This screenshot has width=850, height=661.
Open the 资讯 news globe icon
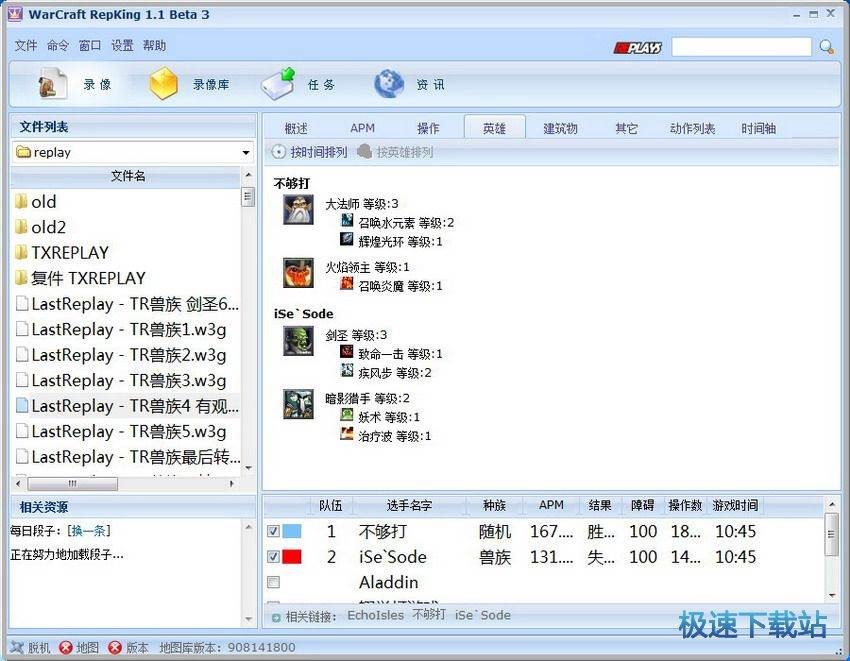(389, 85)
